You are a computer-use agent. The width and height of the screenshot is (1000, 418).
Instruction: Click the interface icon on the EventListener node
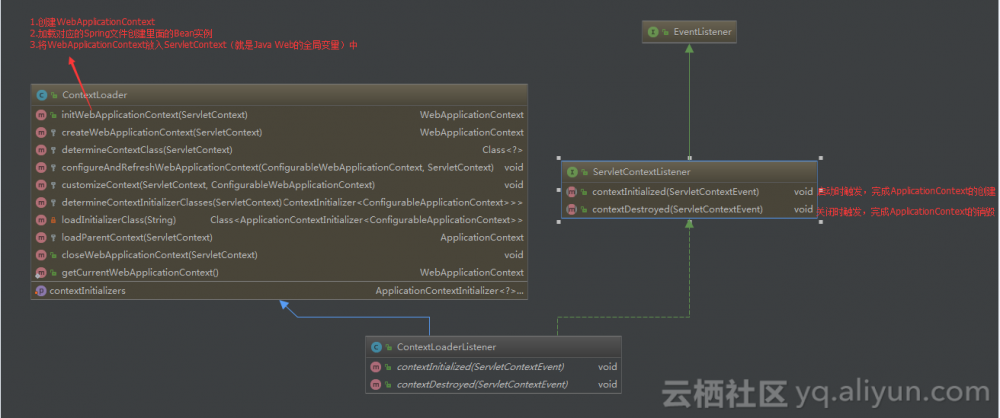[653, 31]
